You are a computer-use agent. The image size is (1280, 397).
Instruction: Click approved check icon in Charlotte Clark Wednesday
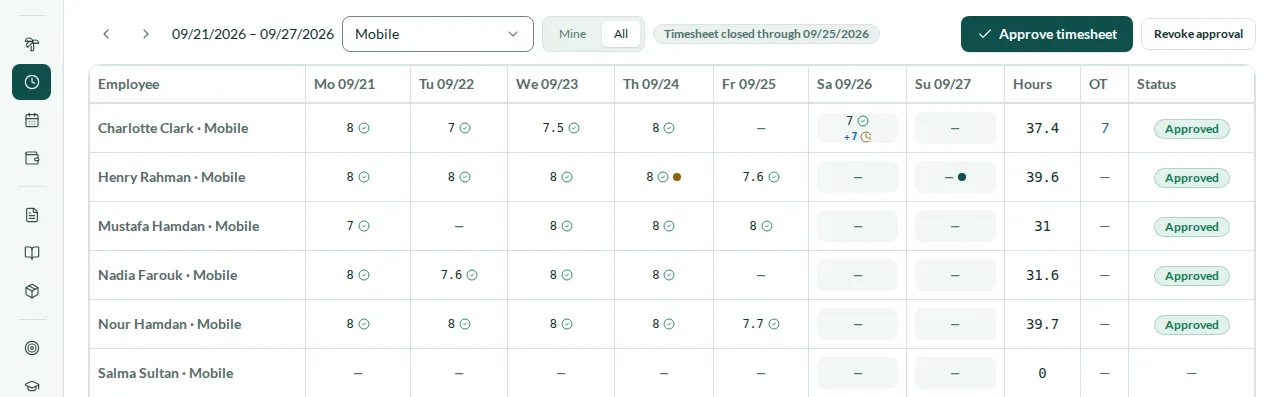tap(574, 128)
